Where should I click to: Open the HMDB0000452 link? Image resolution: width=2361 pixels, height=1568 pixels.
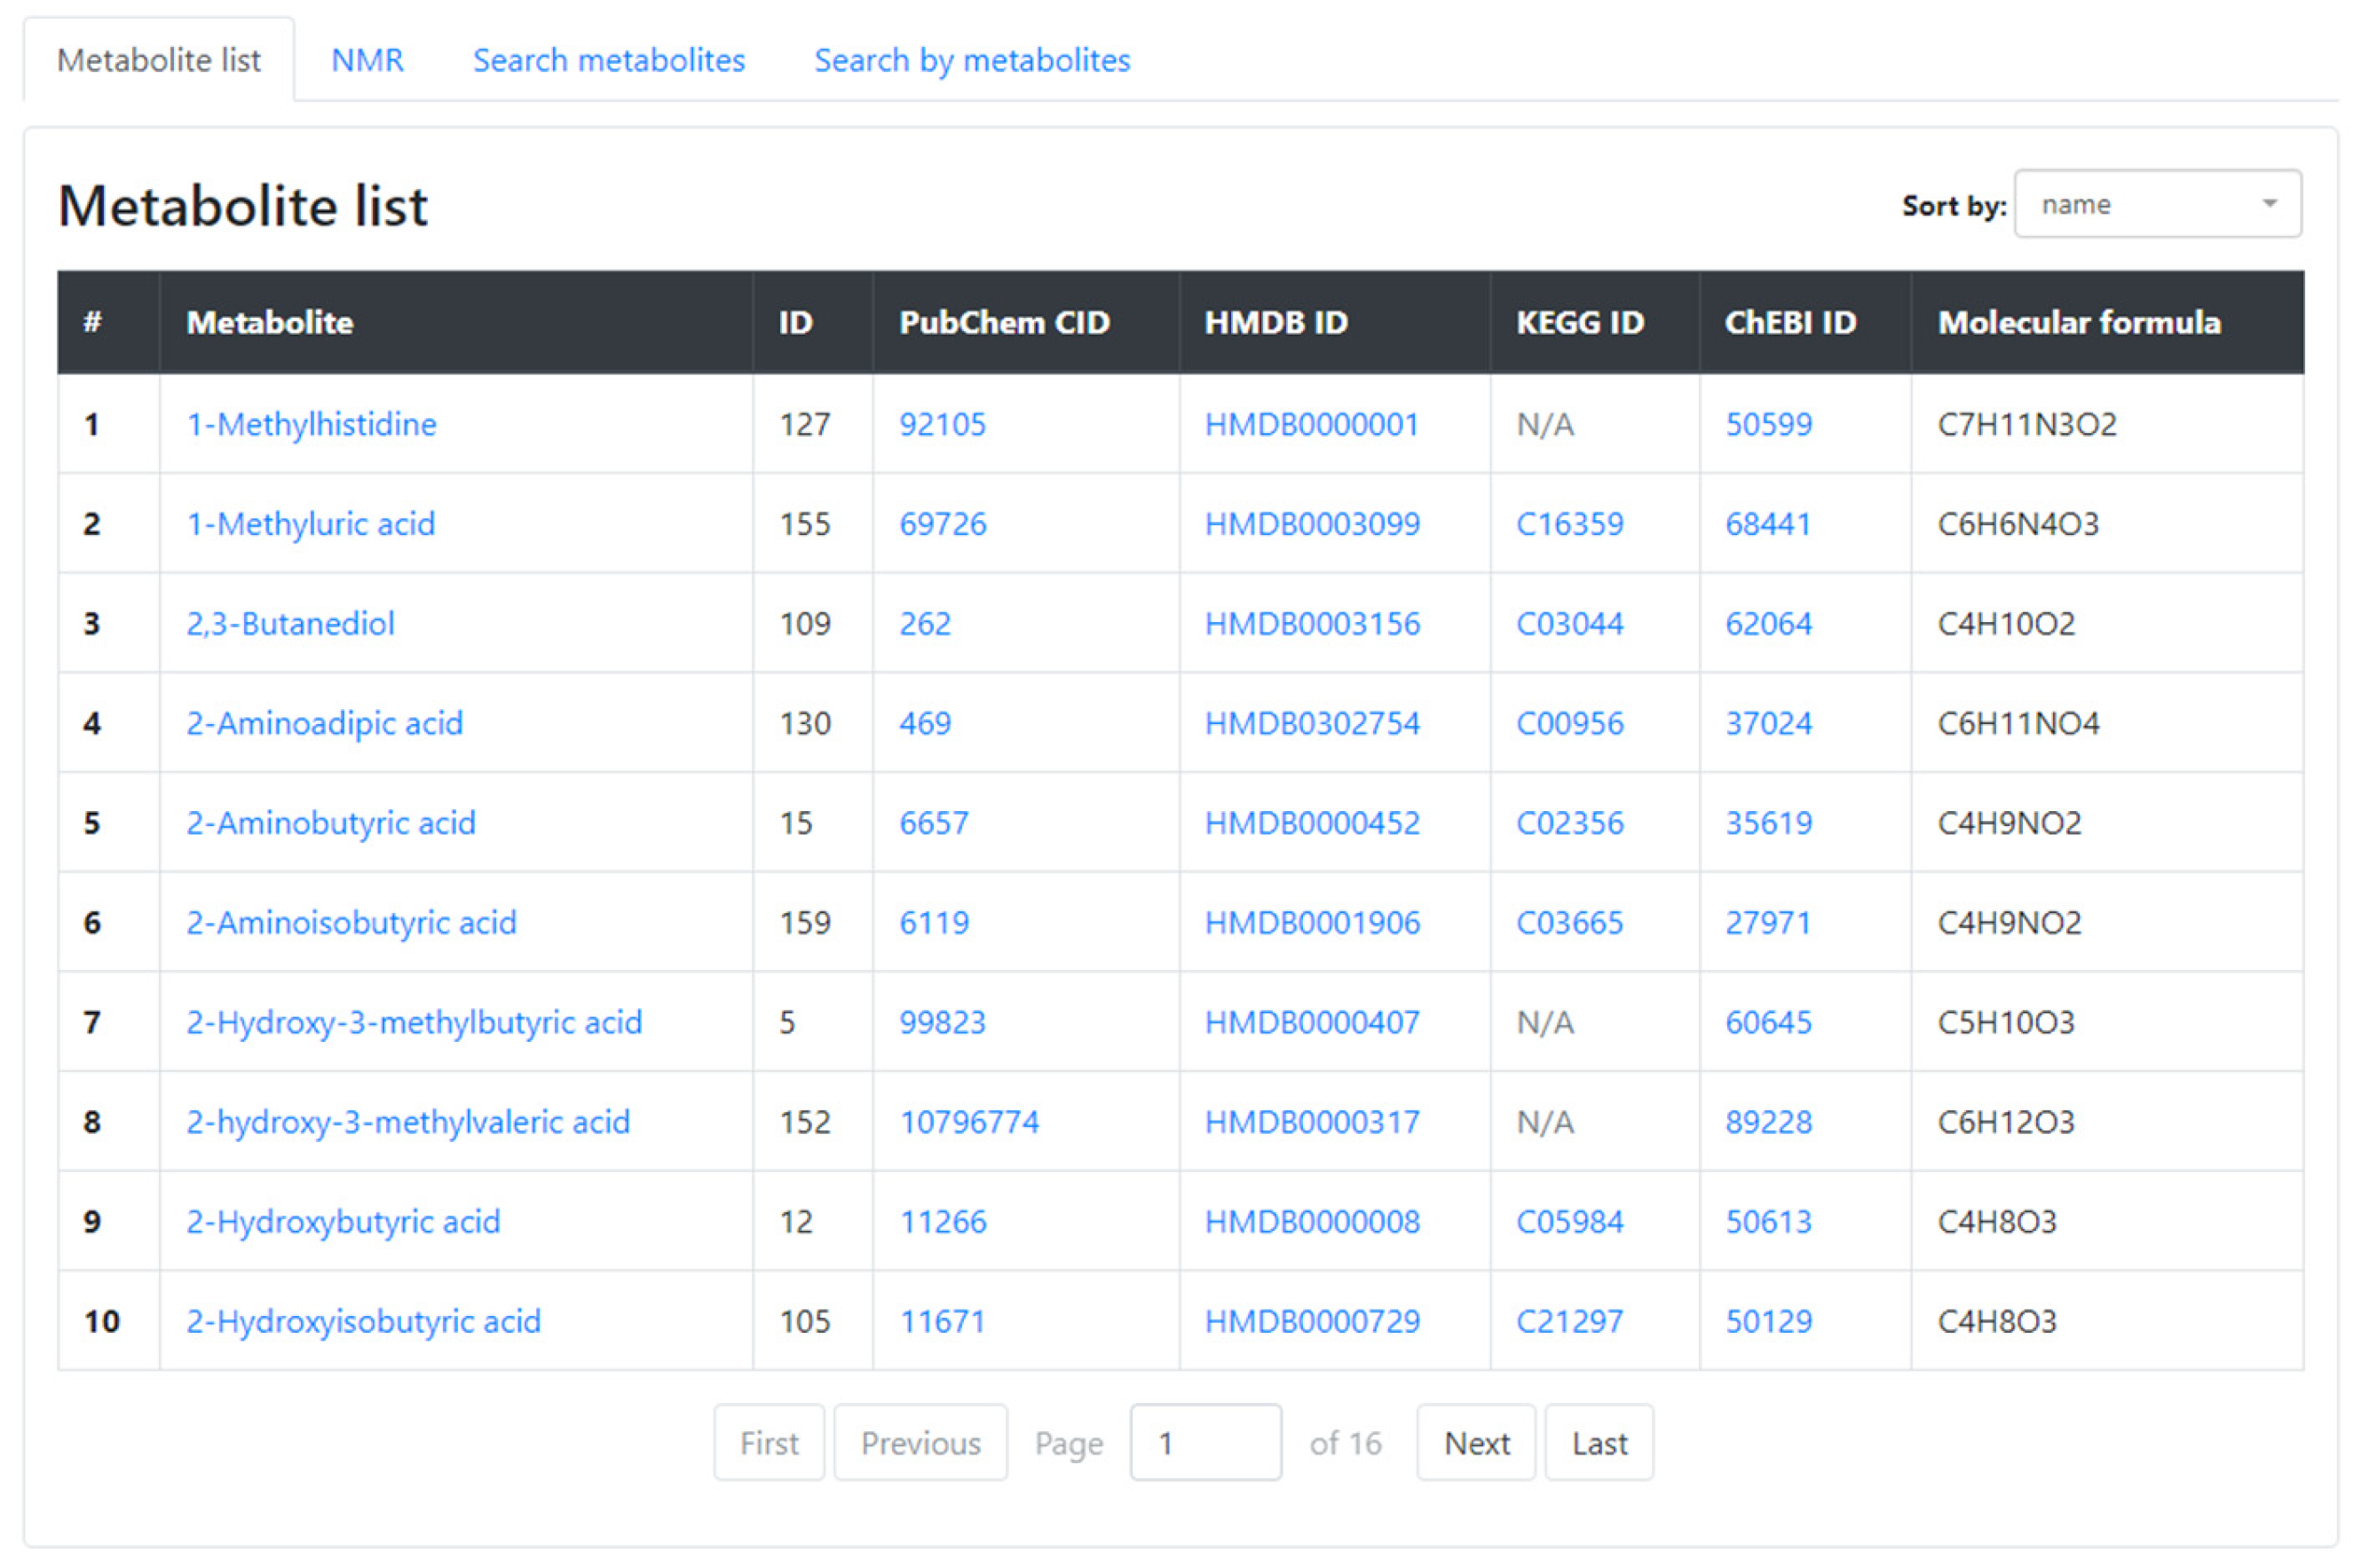1312,823
